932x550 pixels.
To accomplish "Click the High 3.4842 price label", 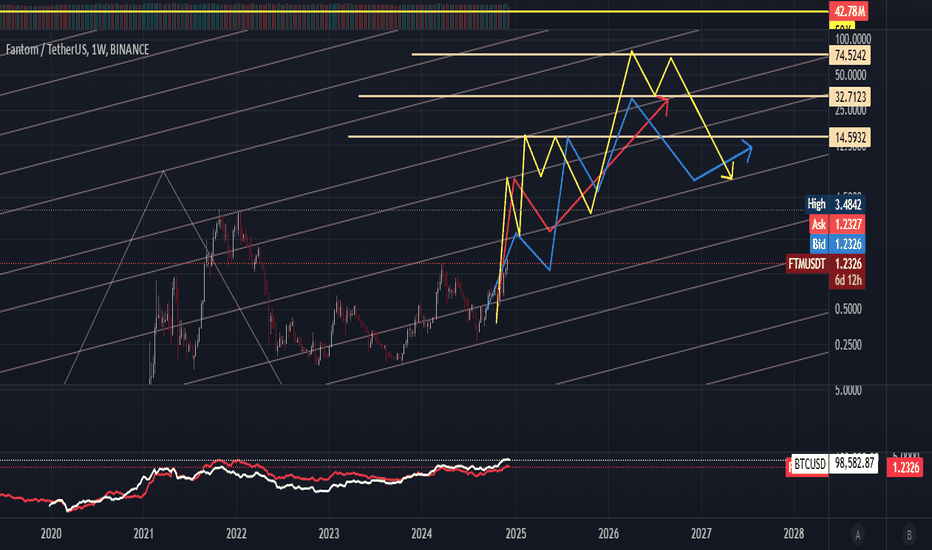I will (835, 205).
